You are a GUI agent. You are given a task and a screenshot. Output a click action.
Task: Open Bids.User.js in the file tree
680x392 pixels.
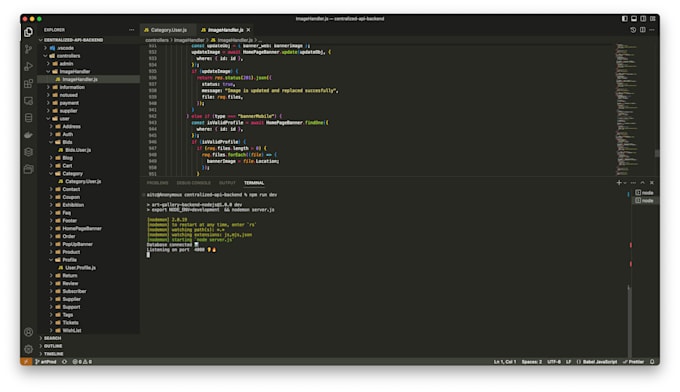(x=88, y=150)
